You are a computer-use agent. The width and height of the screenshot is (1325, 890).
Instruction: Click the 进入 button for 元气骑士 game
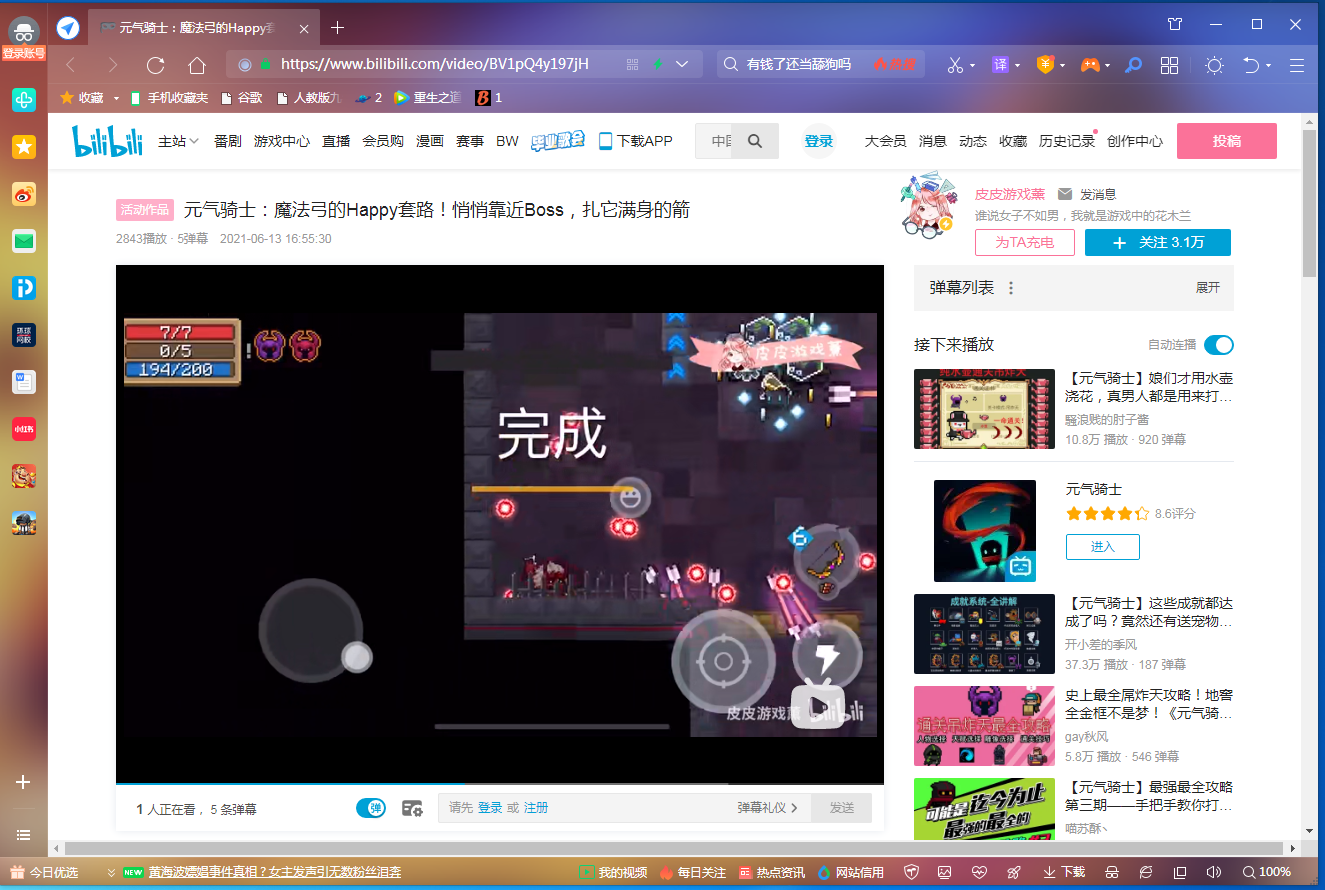1103,547
